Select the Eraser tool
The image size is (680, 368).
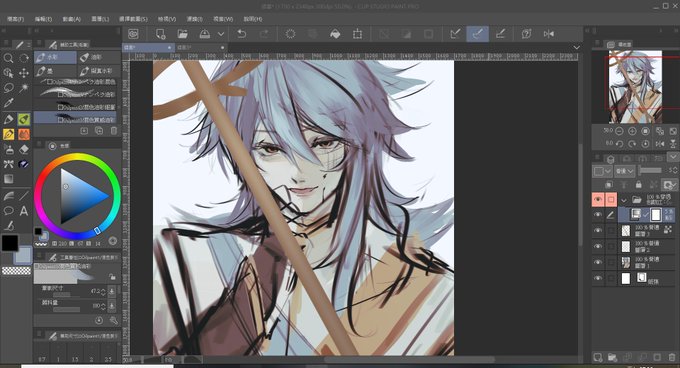[x=24, y=149]
